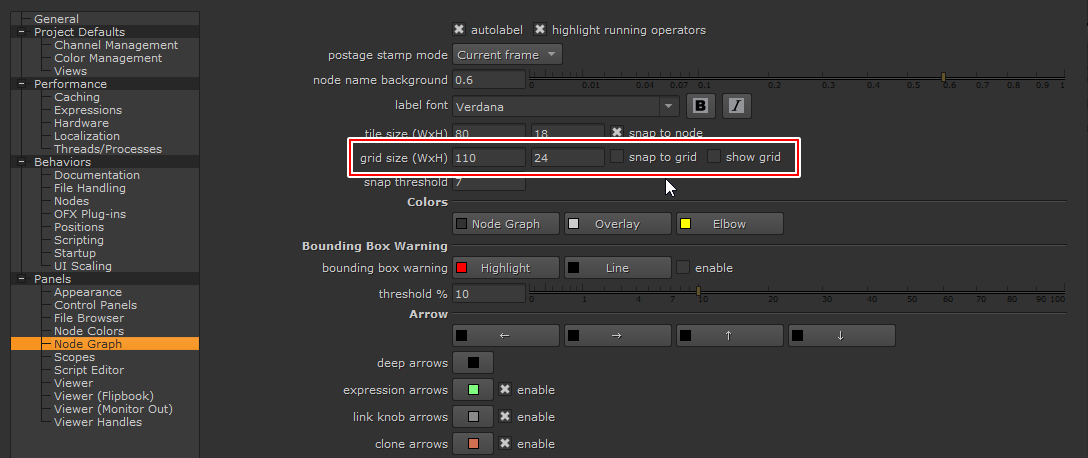
Task: Select Color Management in the preferences tree
Action: (107, 58)
